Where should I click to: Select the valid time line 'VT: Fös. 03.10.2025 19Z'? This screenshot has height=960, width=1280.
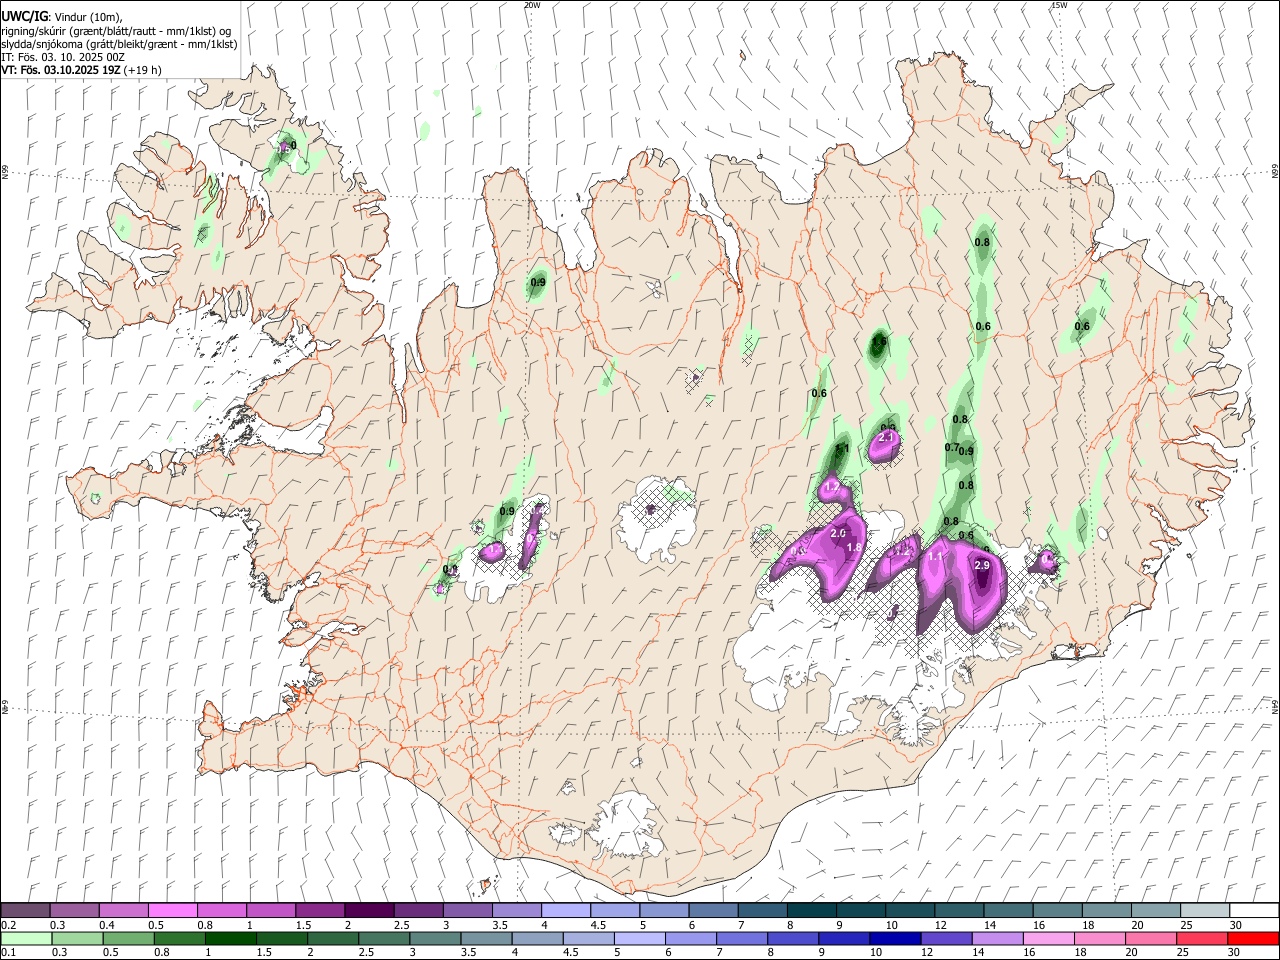pyautogui.click(x=62, y=70)
